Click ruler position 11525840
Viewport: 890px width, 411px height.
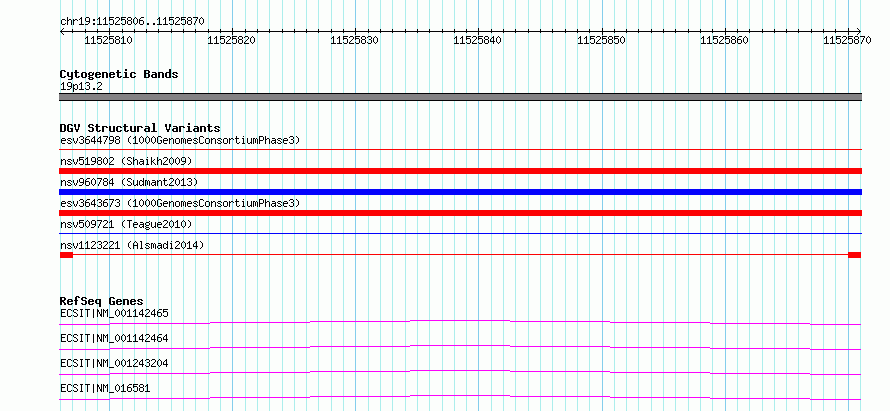(x=478, y=40)
